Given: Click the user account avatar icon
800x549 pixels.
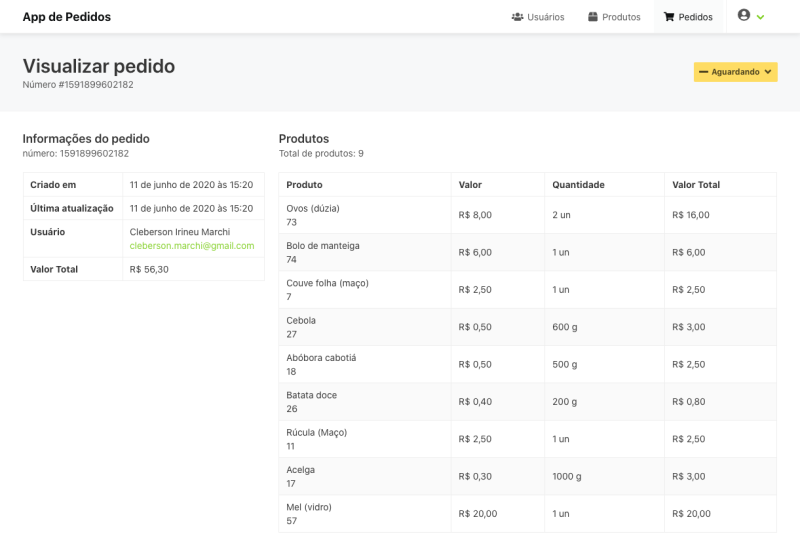Looking at the screenshot, I should point(744,16).
